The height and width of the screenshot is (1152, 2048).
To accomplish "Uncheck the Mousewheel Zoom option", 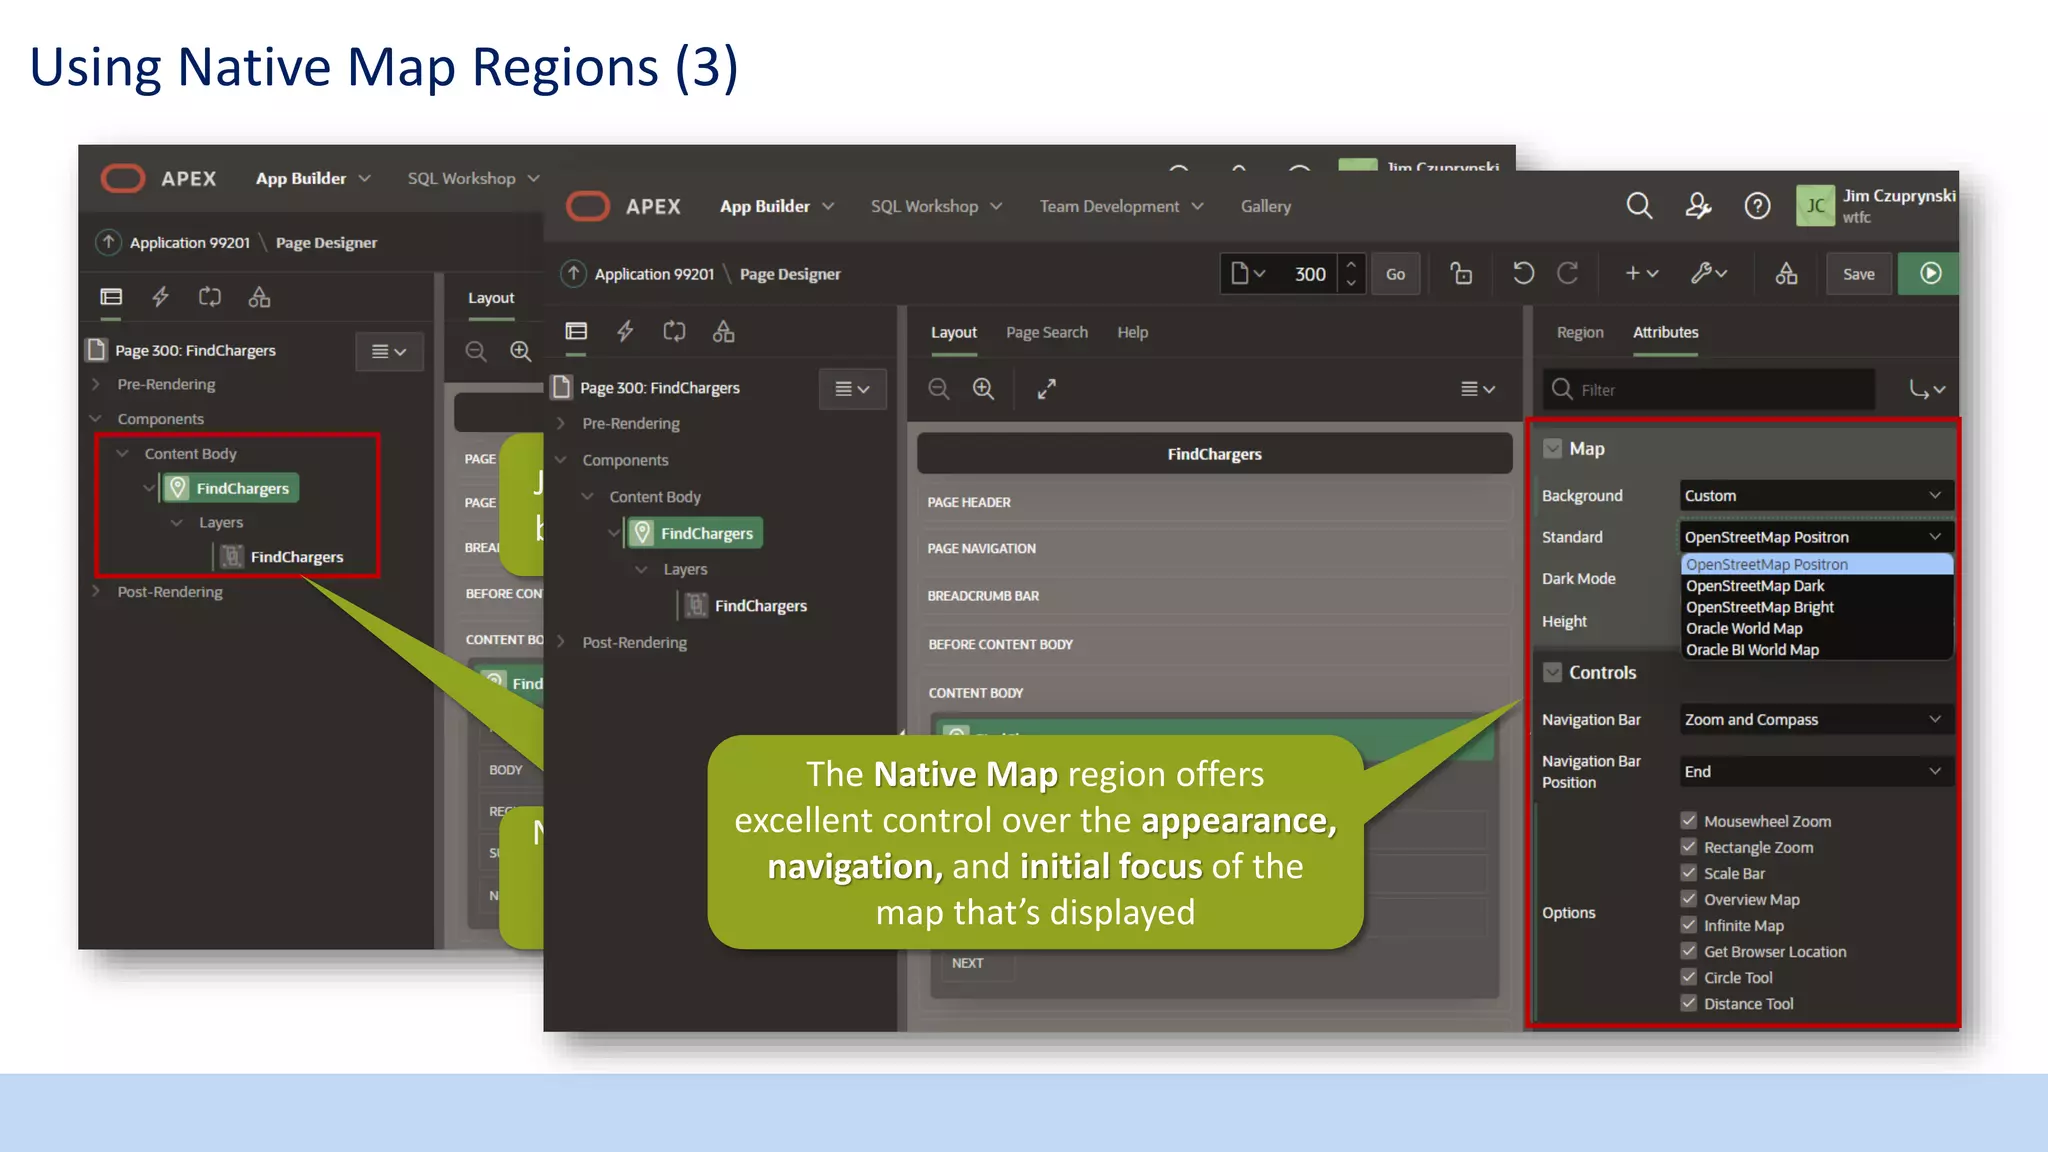I will click(1689, 820).
